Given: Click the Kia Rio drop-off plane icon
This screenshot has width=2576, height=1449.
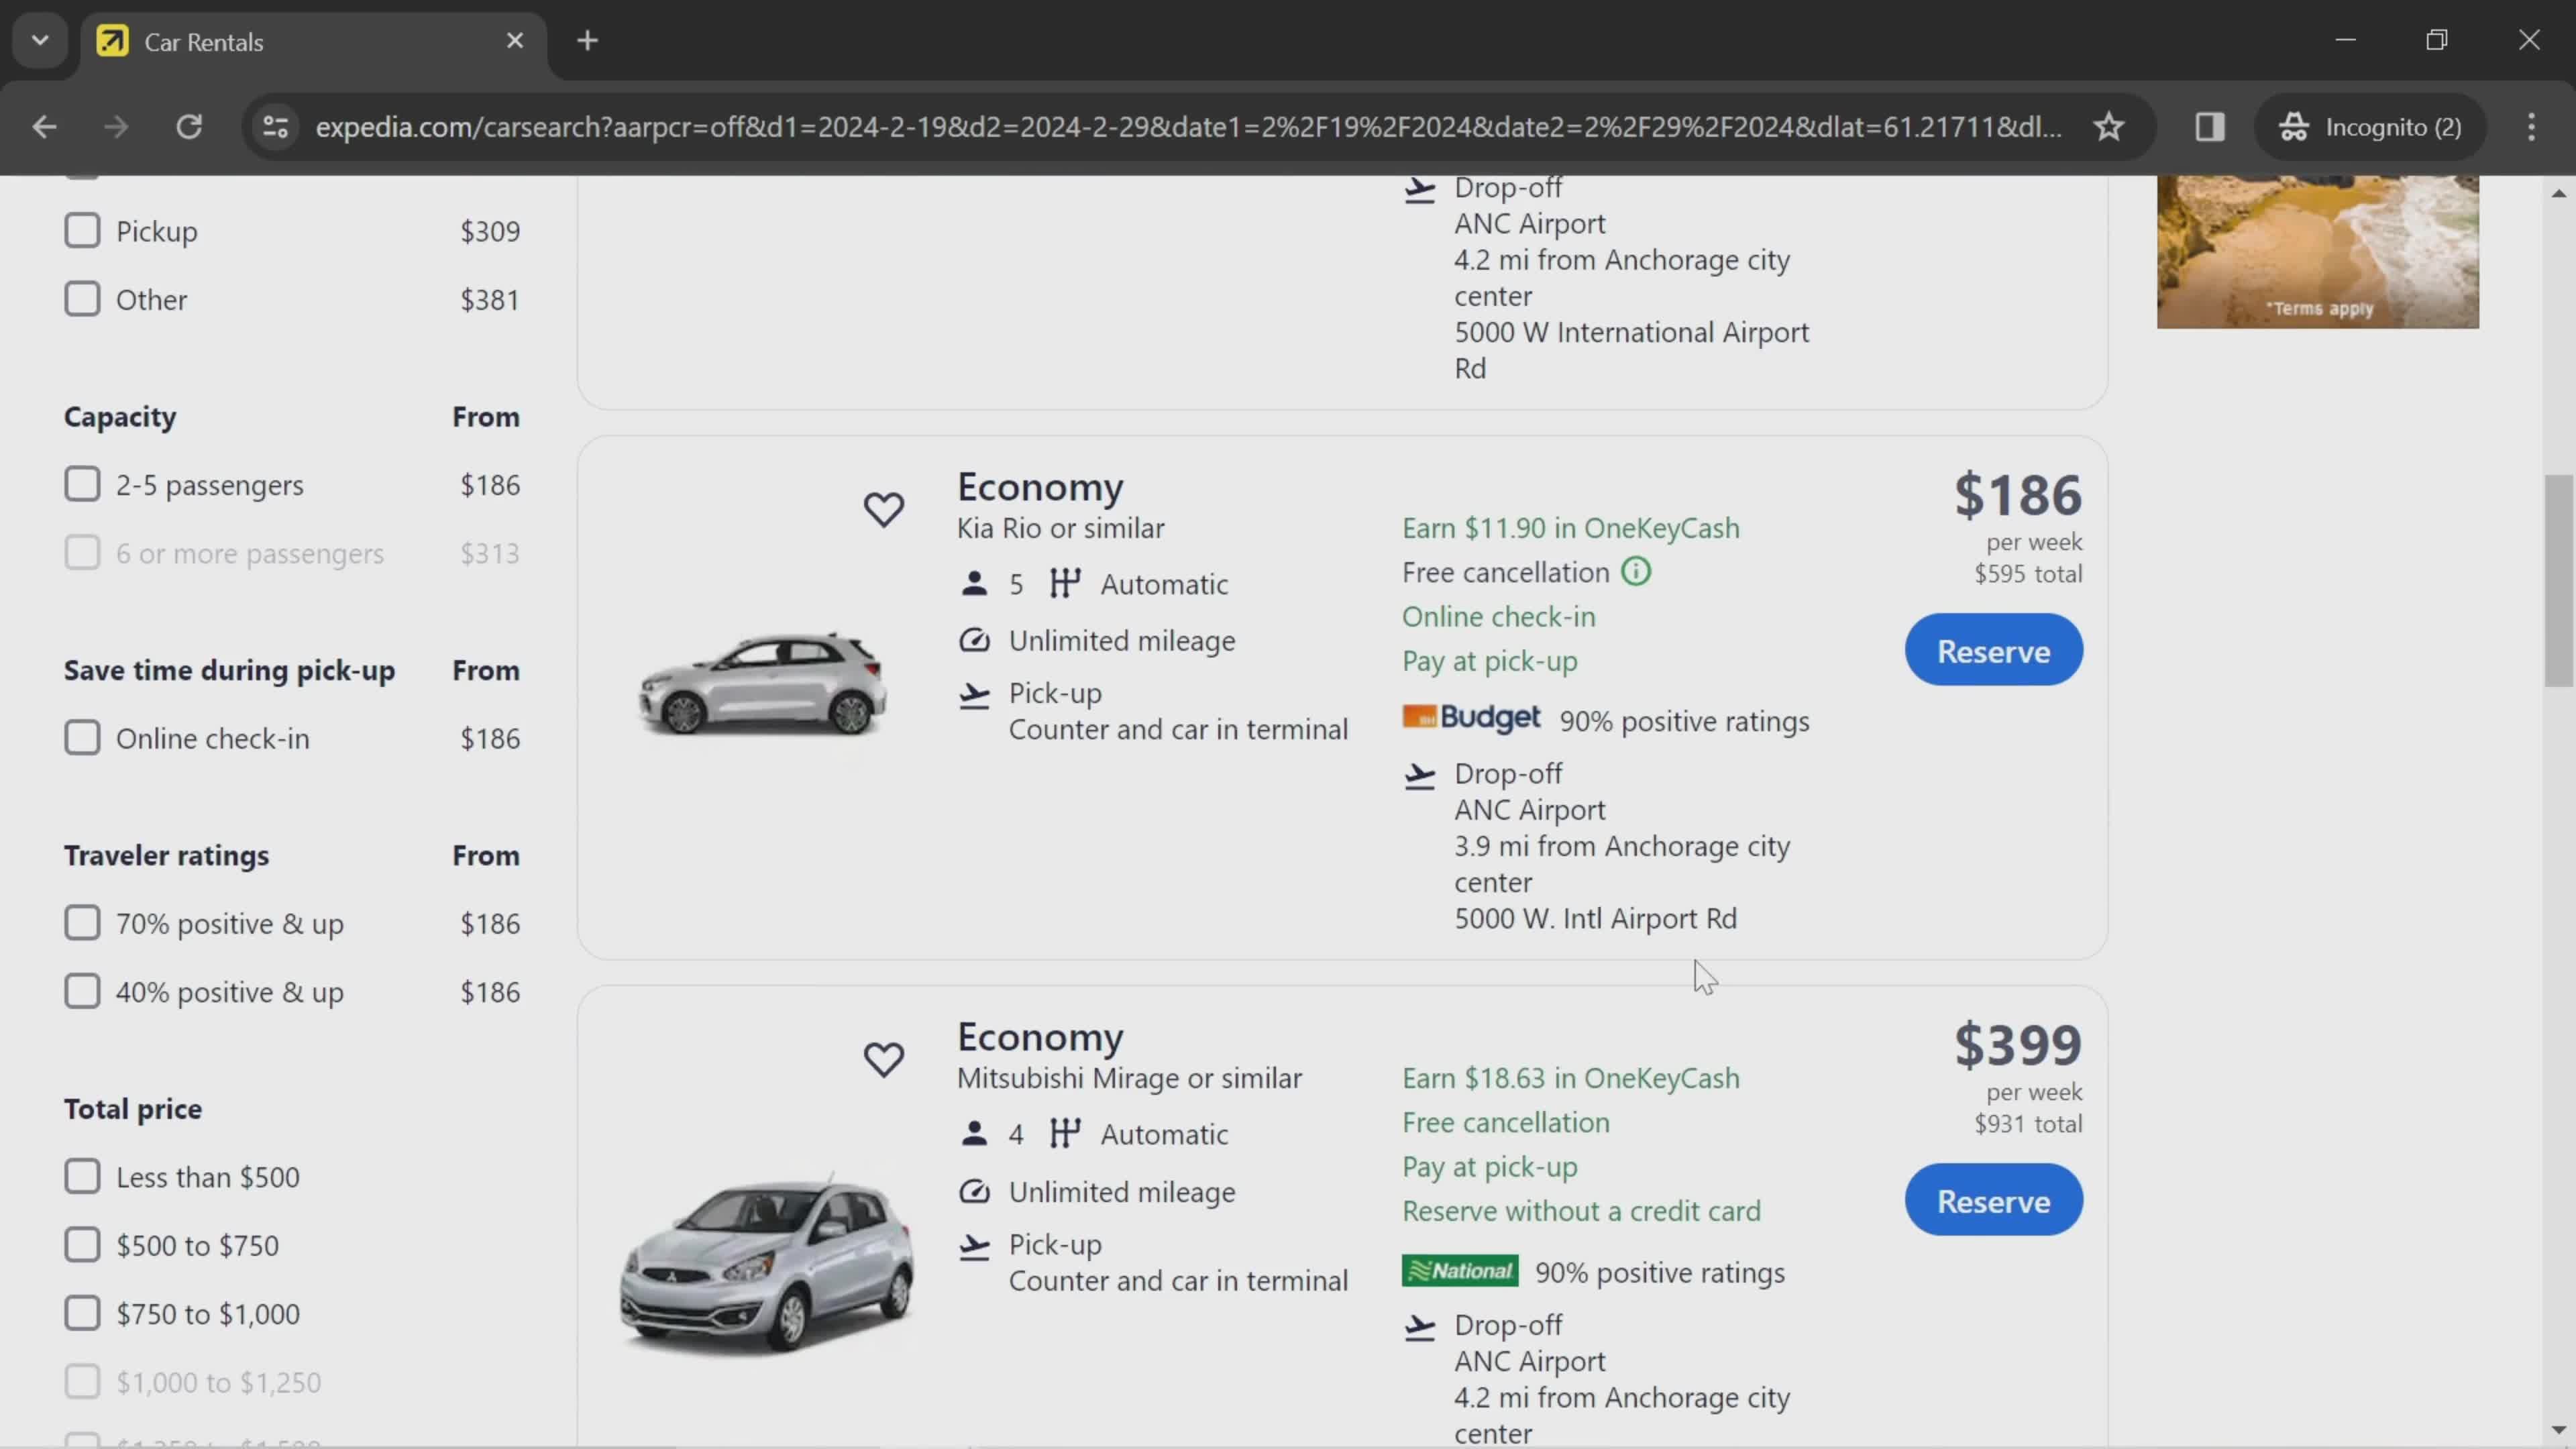Looking at the screenshot, I should (x=1419, y=776).
